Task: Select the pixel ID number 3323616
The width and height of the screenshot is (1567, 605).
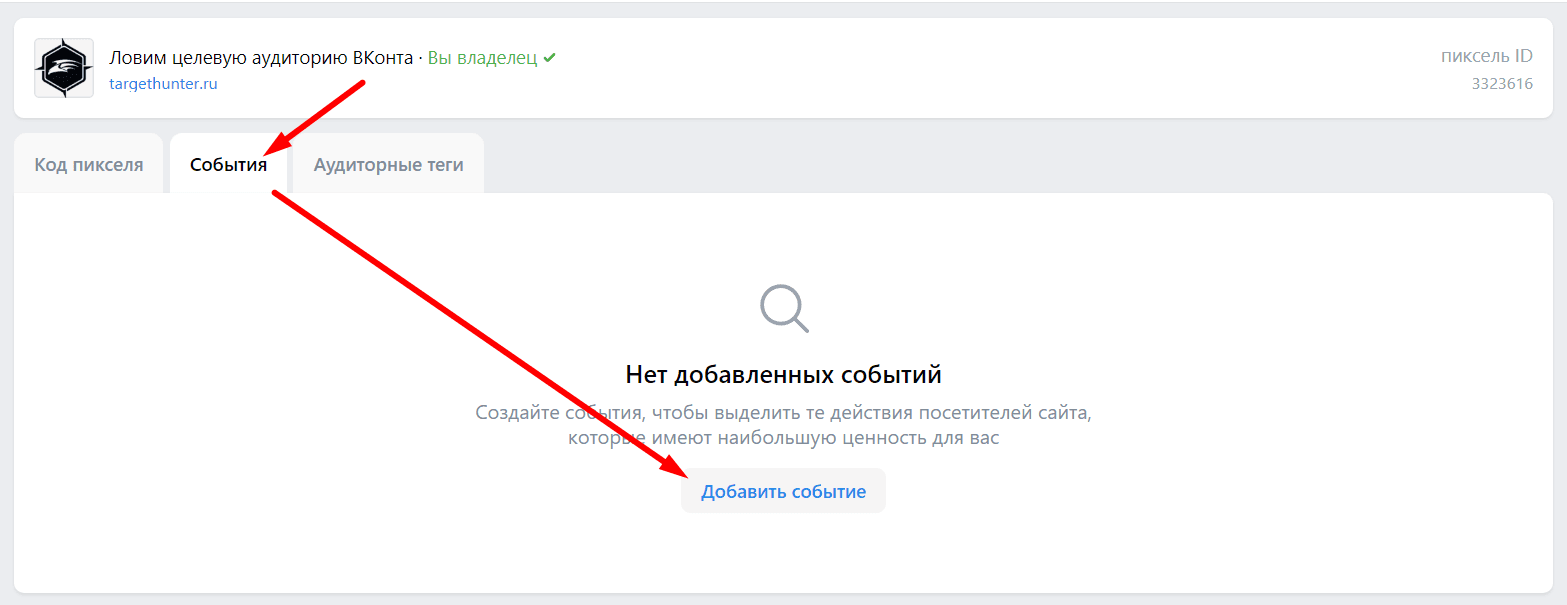Action: (x=1504, y=83)
